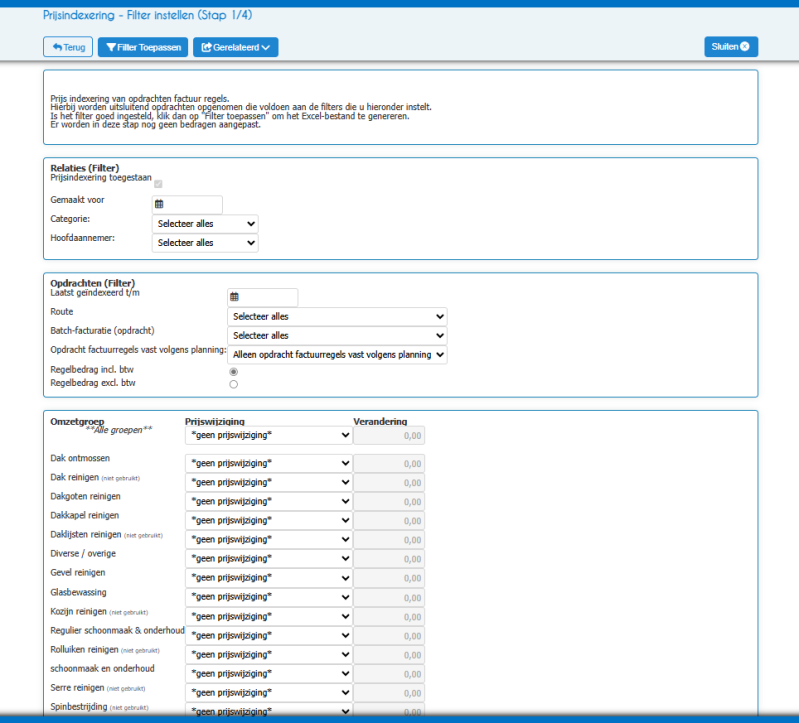799x723 pixels.
Task: Close page with Sluiten button
Action: point(731,46)
